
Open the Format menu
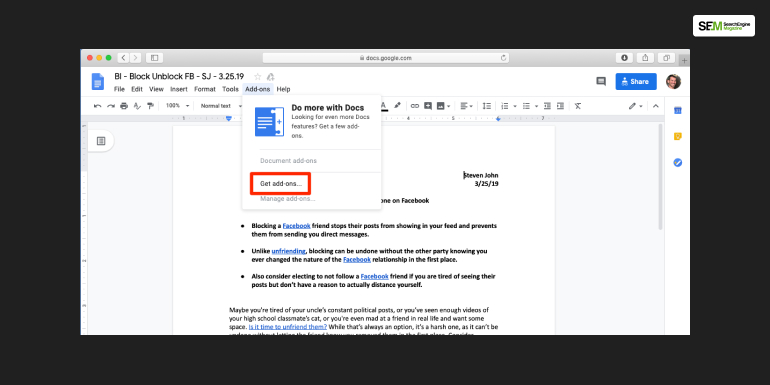[x=205, y=89]
